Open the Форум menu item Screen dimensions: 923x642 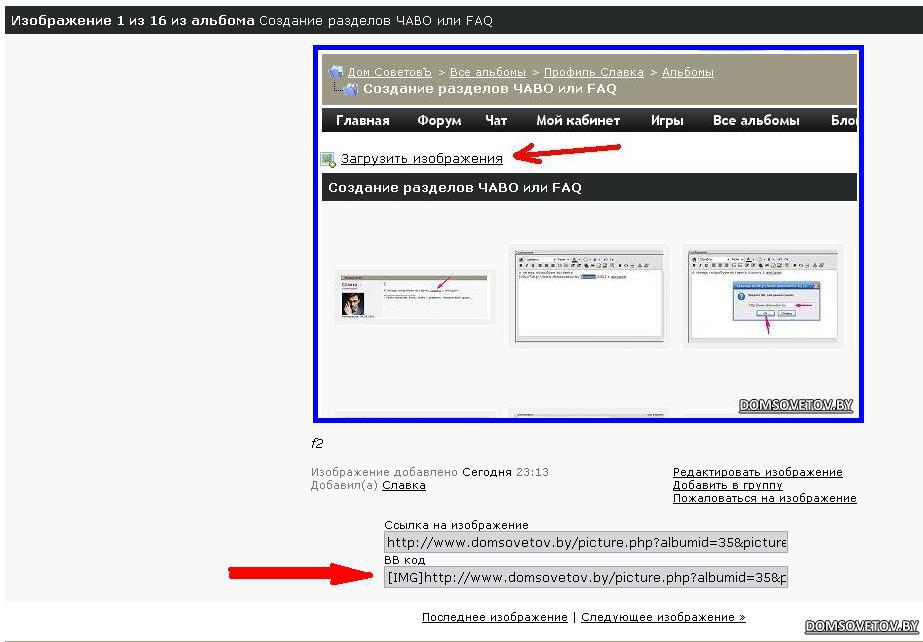(x=439, y=120)
